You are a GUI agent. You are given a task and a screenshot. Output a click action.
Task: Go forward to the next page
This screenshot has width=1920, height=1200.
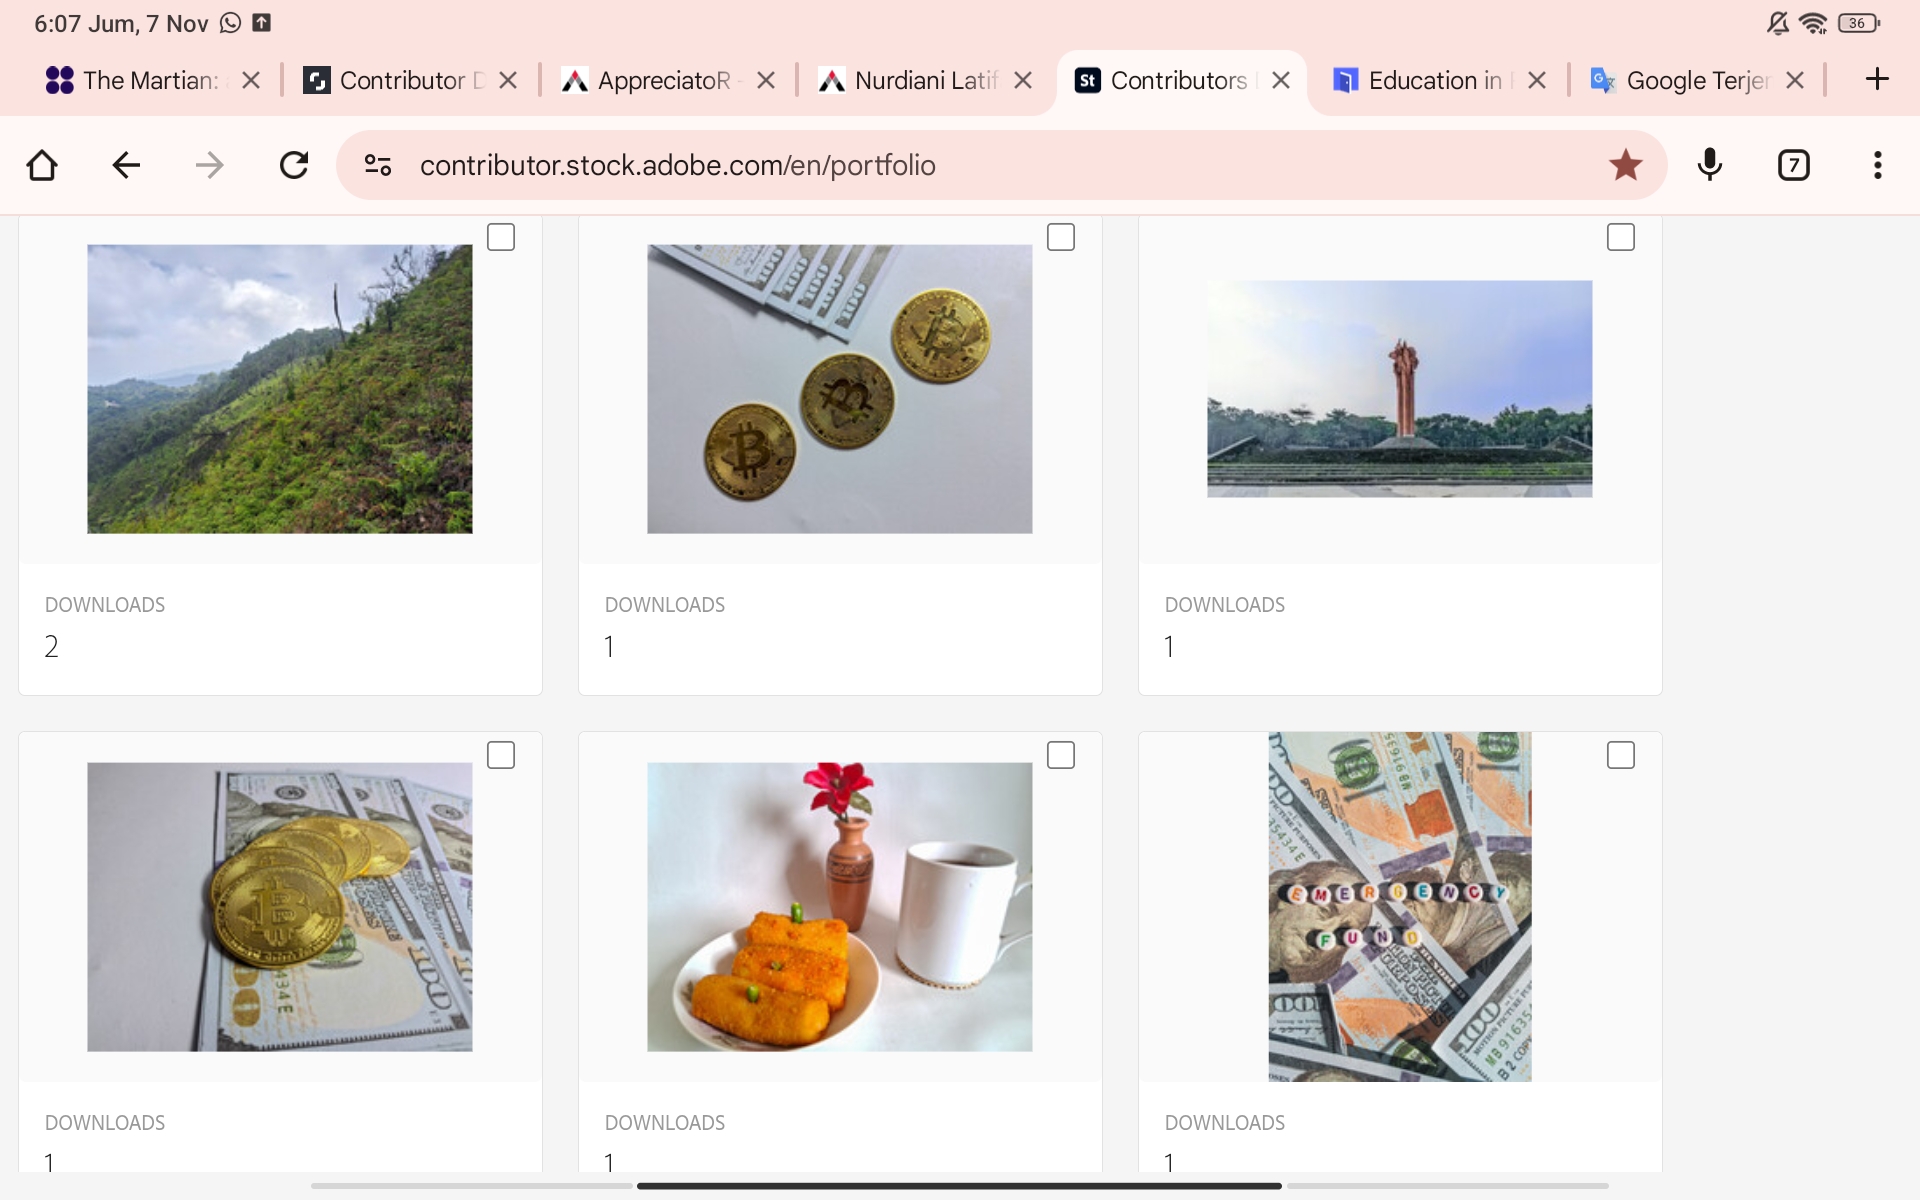209,164
